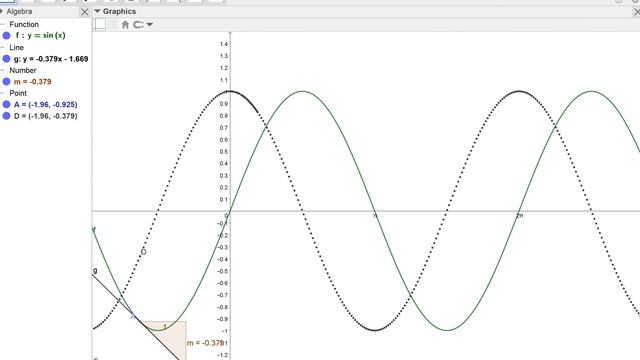Collapse the Function category in Algebra
640x360 pixels.
(x=2, y=24)
